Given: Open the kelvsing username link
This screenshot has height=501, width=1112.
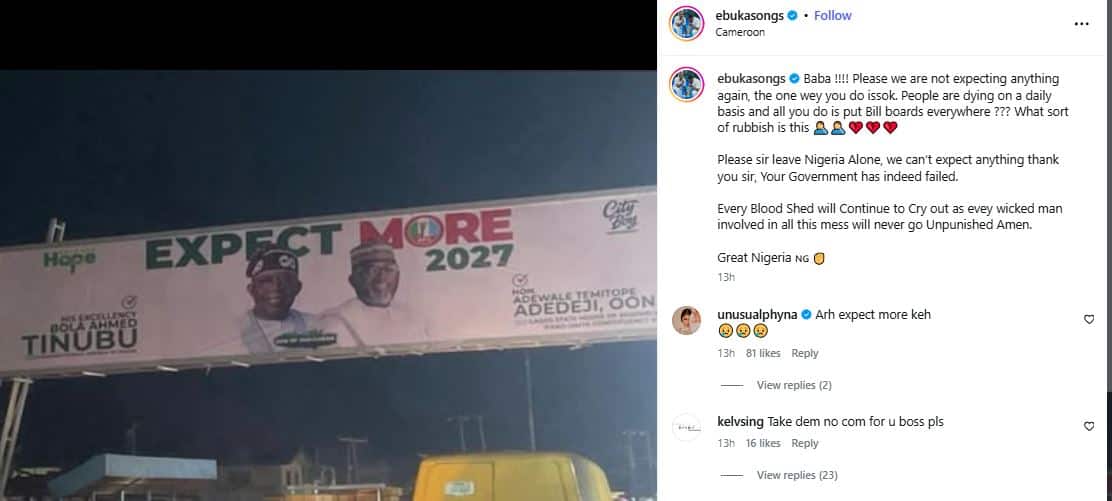Looking at the screenshot, I should pos(739,422).
